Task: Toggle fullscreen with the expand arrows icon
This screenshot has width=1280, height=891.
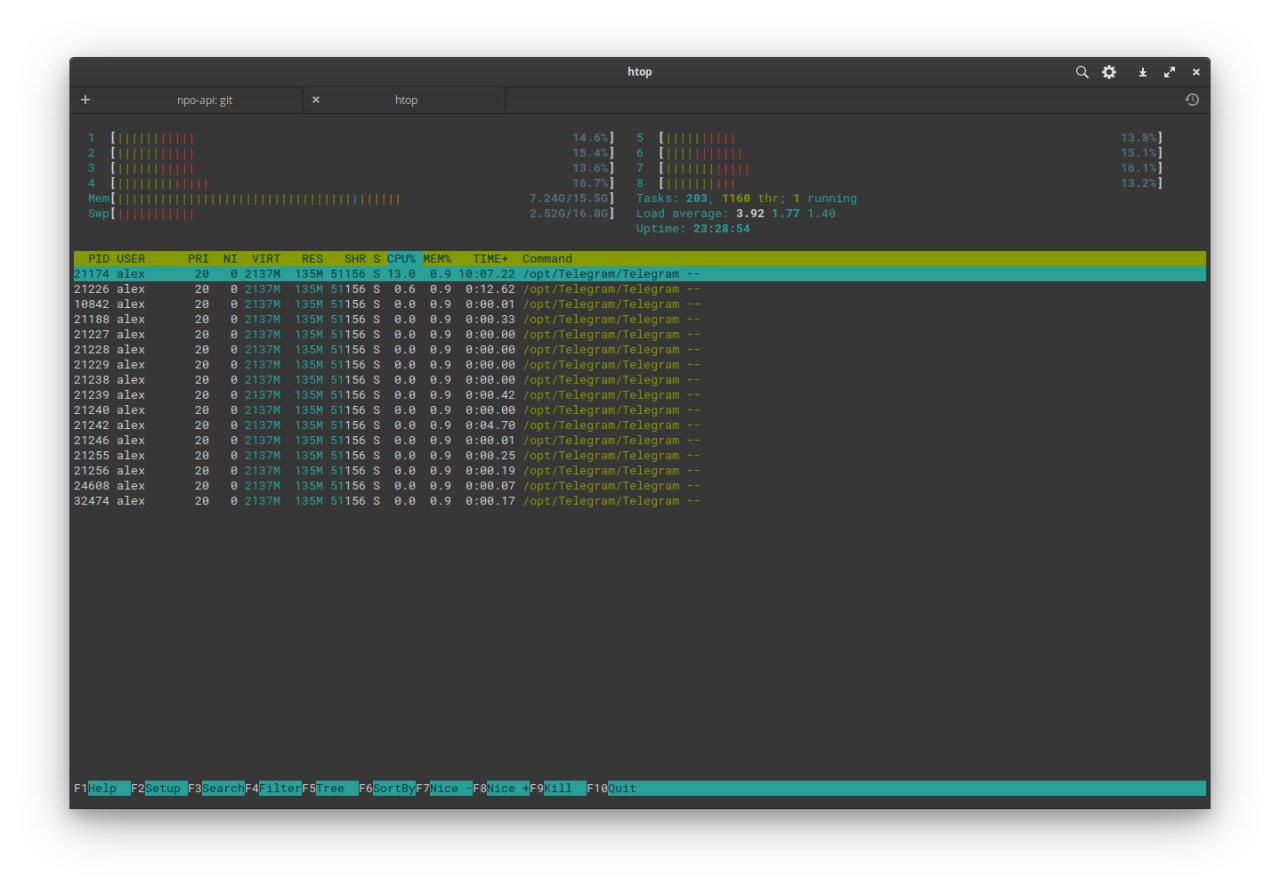Action: (x=1170, y=72)
